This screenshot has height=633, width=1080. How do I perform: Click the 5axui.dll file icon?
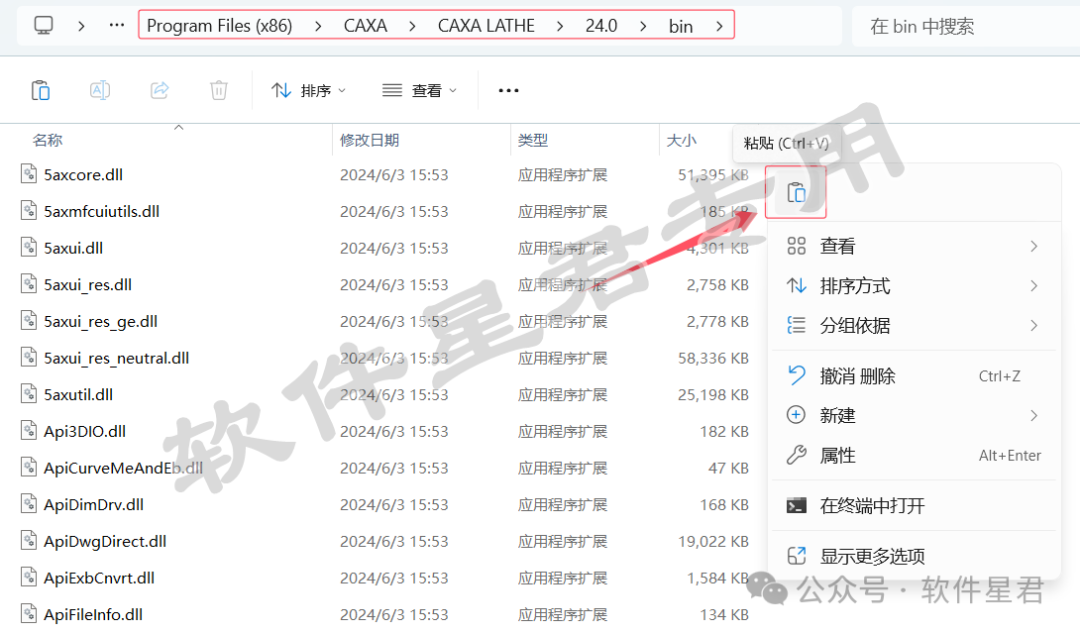29,247
